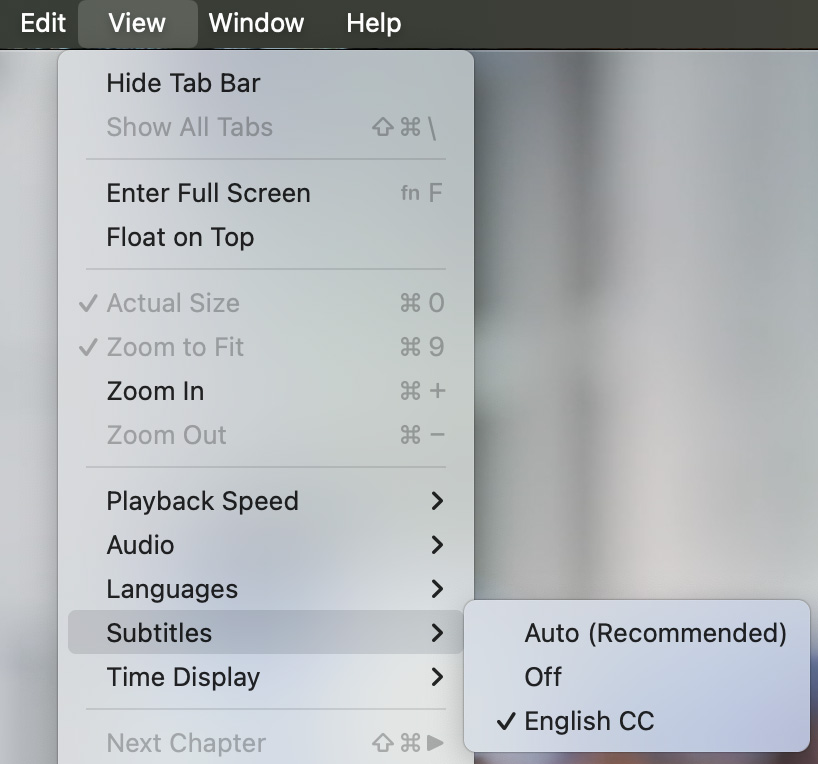The image size is (818, 764).
Task: Toggle Float on Top
Action: pyautogui.click(x=180, y=237)
